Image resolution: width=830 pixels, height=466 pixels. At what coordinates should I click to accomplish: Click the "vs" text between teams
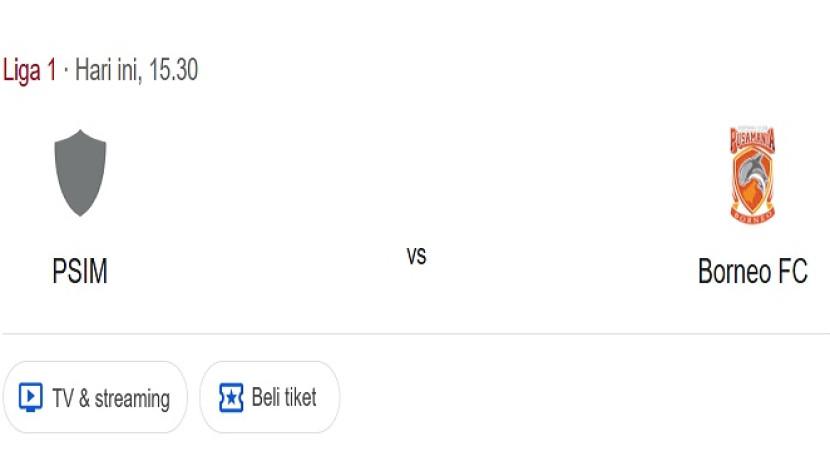point(416,256)
